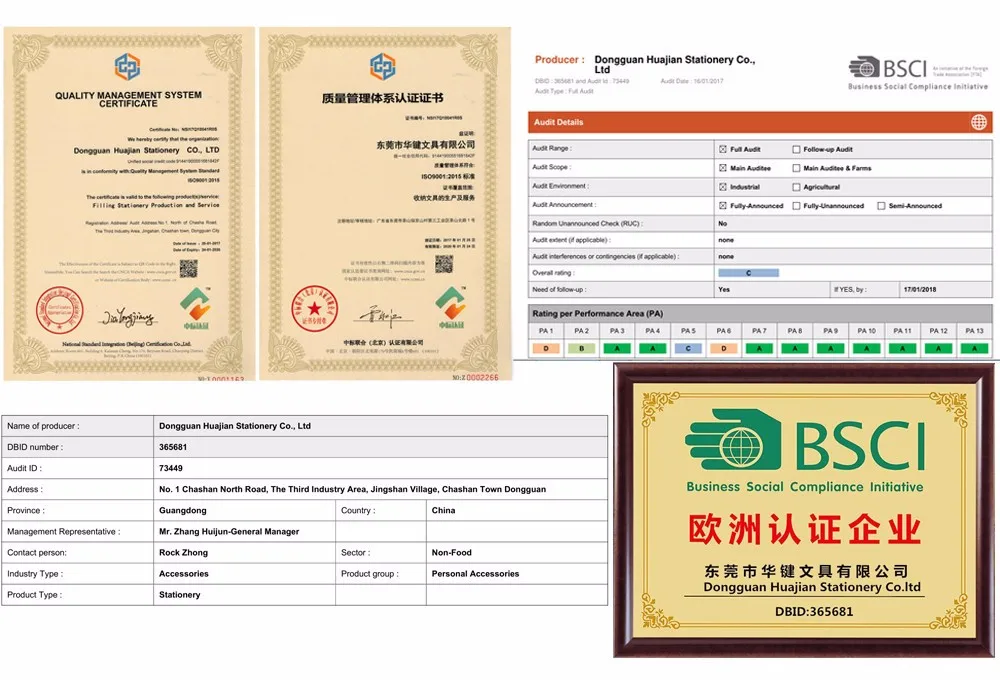This screenshot has width=1000, height=680.
Task: Click the Contact person value Rock Zhong
Action: (x=184, y=552)
